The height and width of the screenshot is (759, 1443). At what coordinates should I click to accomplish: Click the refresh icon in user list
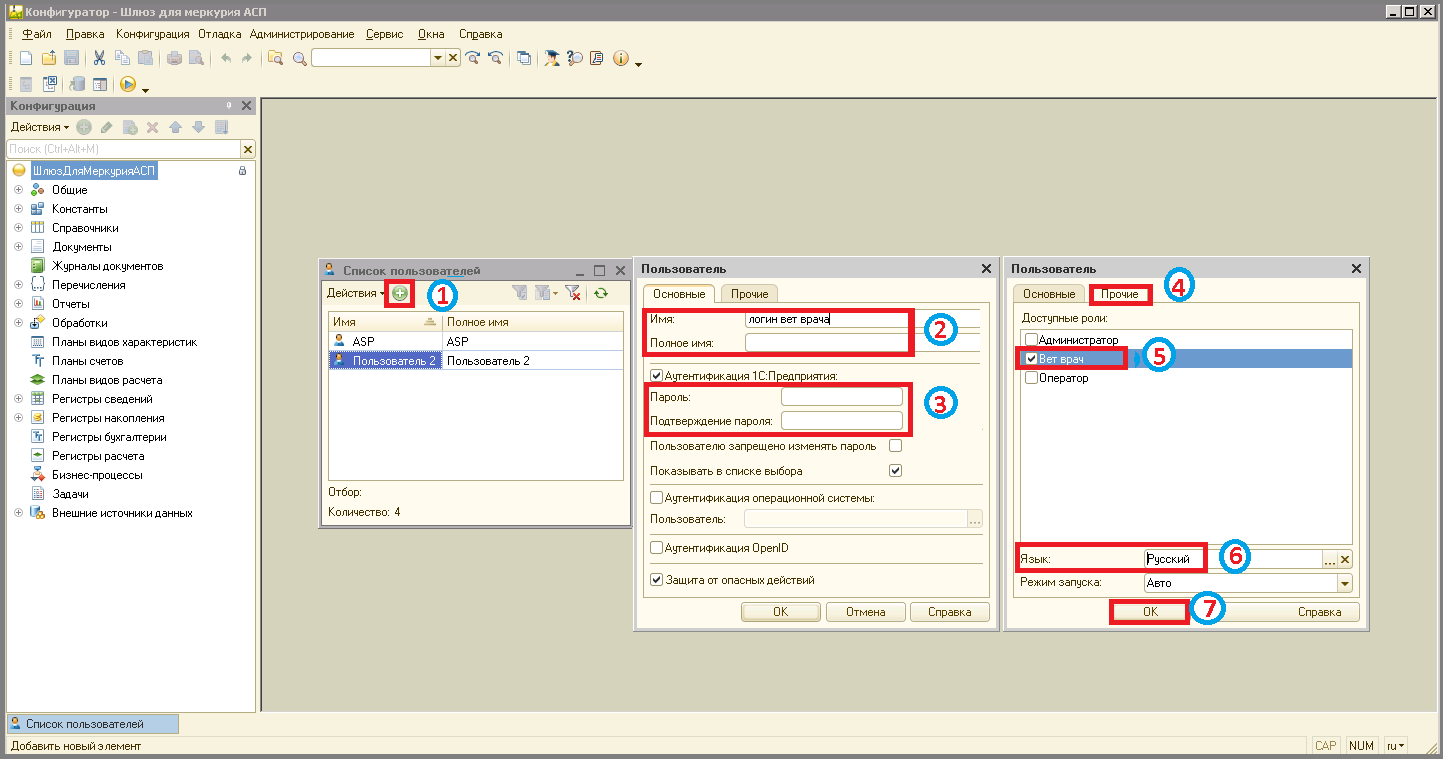tap(601, 293)
